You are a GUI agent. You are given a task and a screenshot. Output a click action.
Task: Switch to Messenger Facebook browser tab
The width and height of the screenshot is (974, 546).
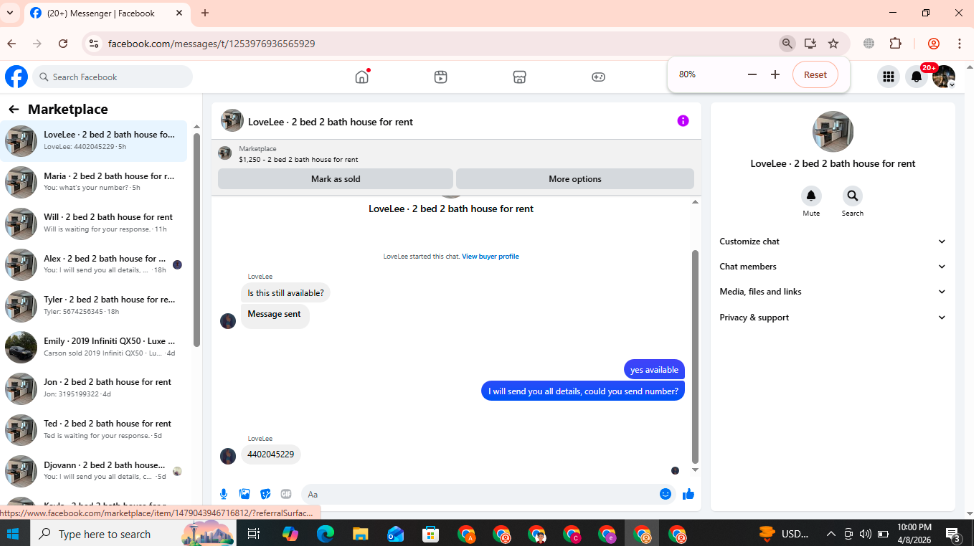pos(107,13)
